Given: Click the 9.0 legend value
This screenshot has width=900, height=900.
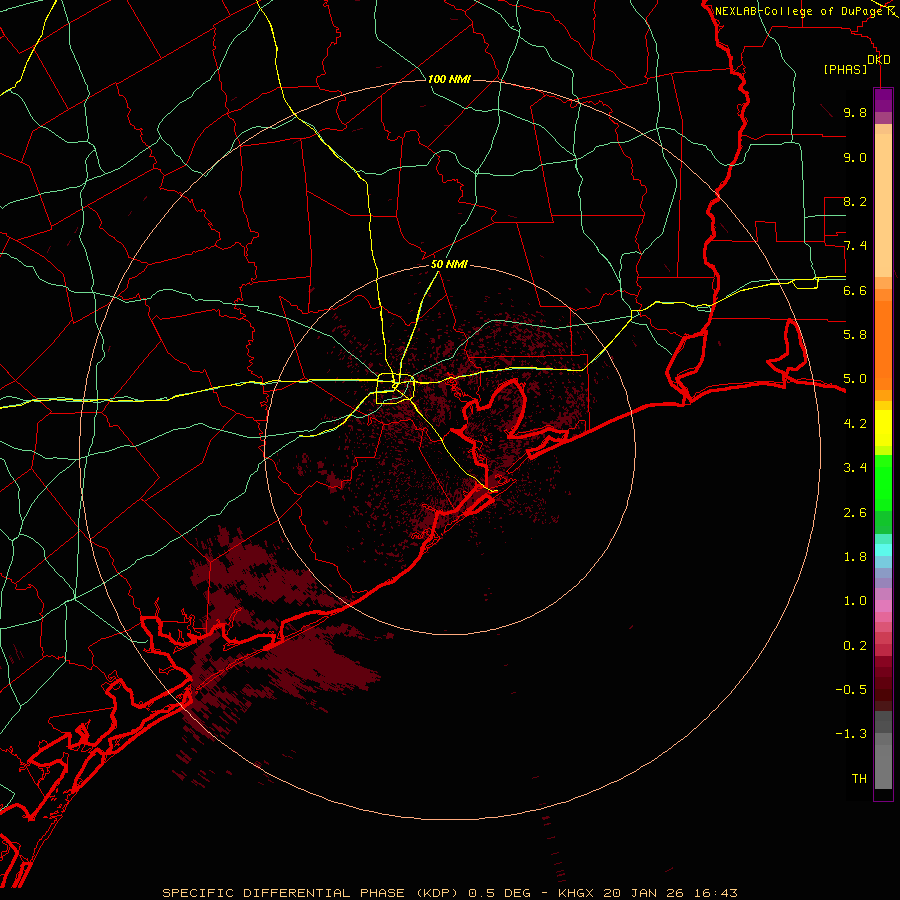Looking at the screenshot, I should pos(855,158).
